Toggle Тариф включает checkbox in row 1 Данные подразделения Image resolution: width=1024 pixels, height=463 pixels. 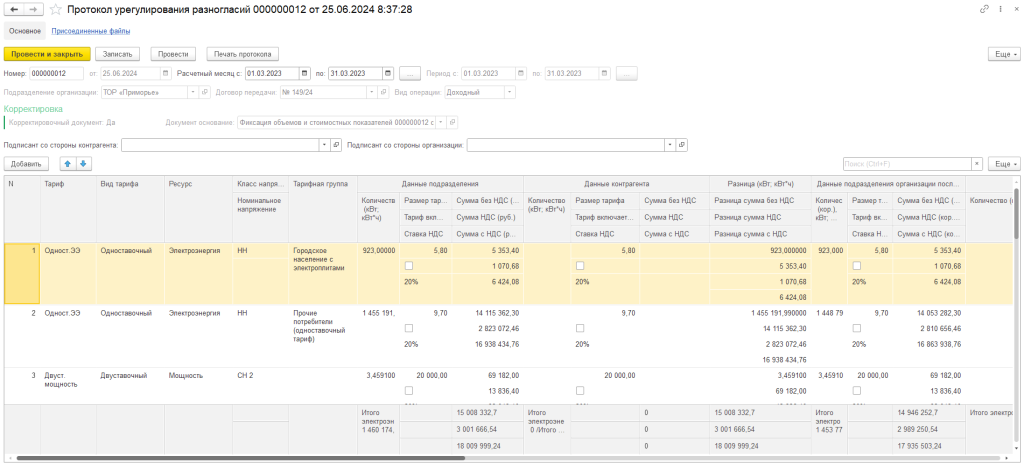(408, 266)
